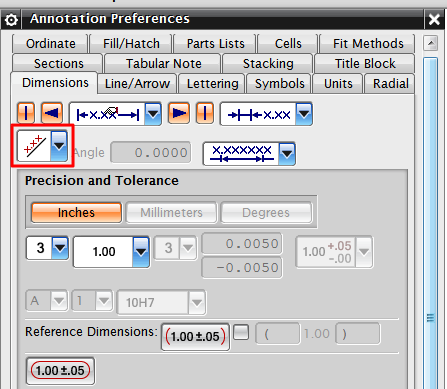The width and height of the screenshot is (447, 389).
Task: Click the gear icon in the title bar
Action: [x=11, y=19]
